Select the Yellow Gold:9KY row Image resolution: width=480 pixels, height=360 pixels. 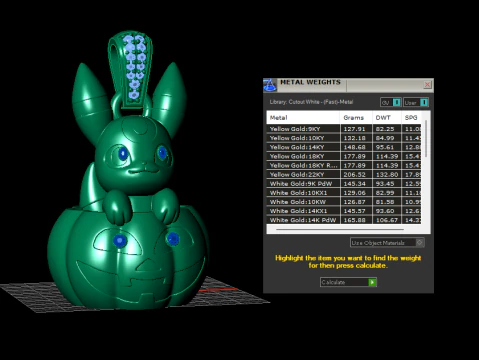[x=344, y=129]
